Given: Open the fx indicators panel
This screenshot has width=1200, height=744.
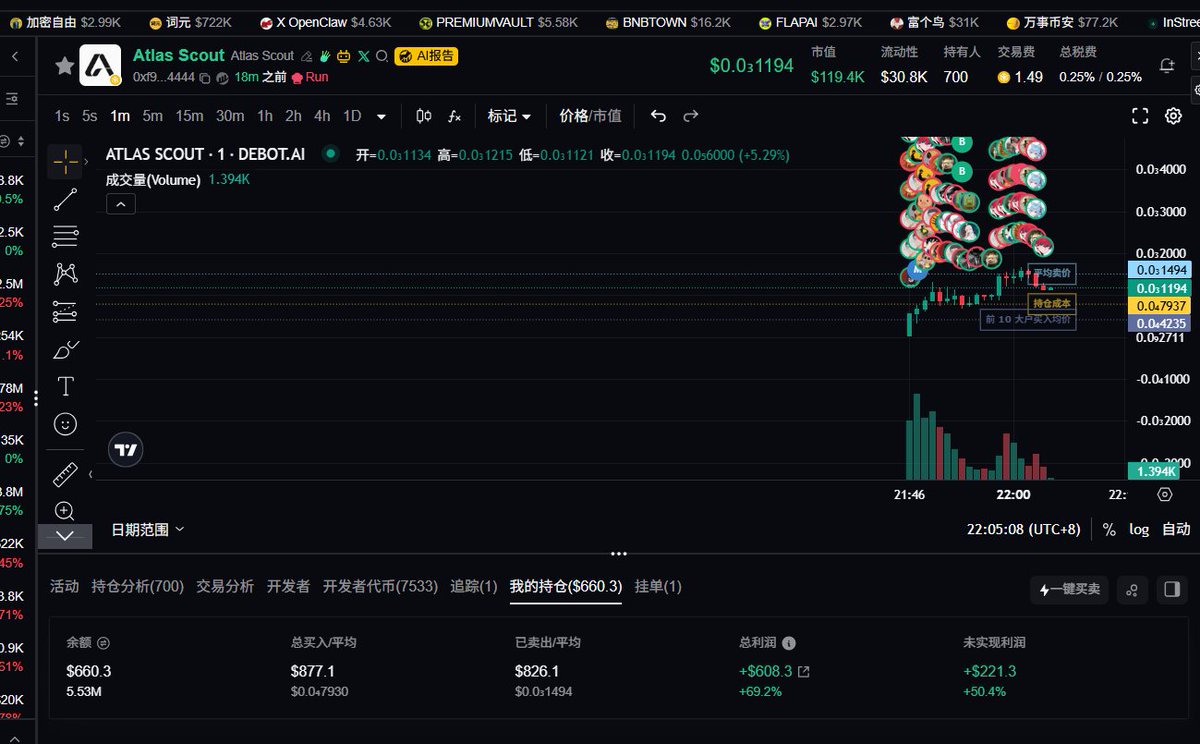Looking at the screenshot, I should pyautogui.click(x=455, y=116).
